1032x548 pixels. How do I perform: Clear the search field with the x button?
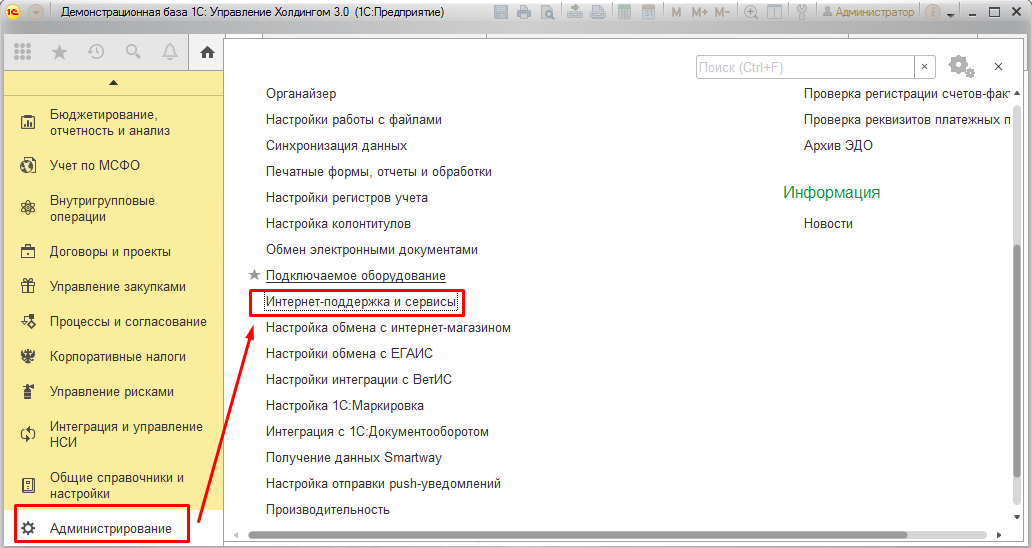[925, 67]
